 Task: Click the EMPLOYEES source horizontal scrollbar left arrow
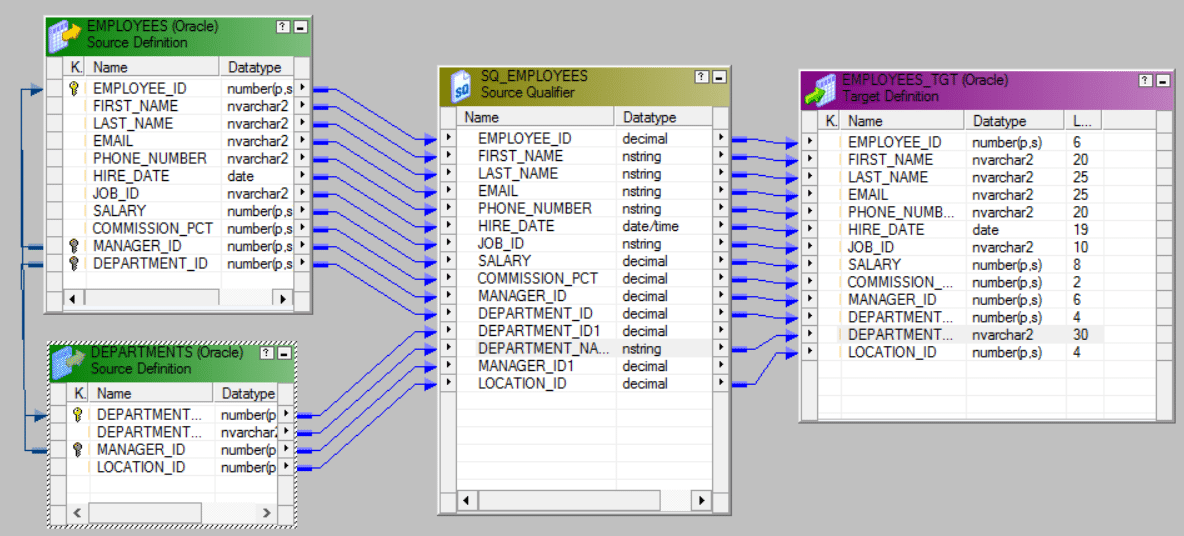[x=72, y=298]
